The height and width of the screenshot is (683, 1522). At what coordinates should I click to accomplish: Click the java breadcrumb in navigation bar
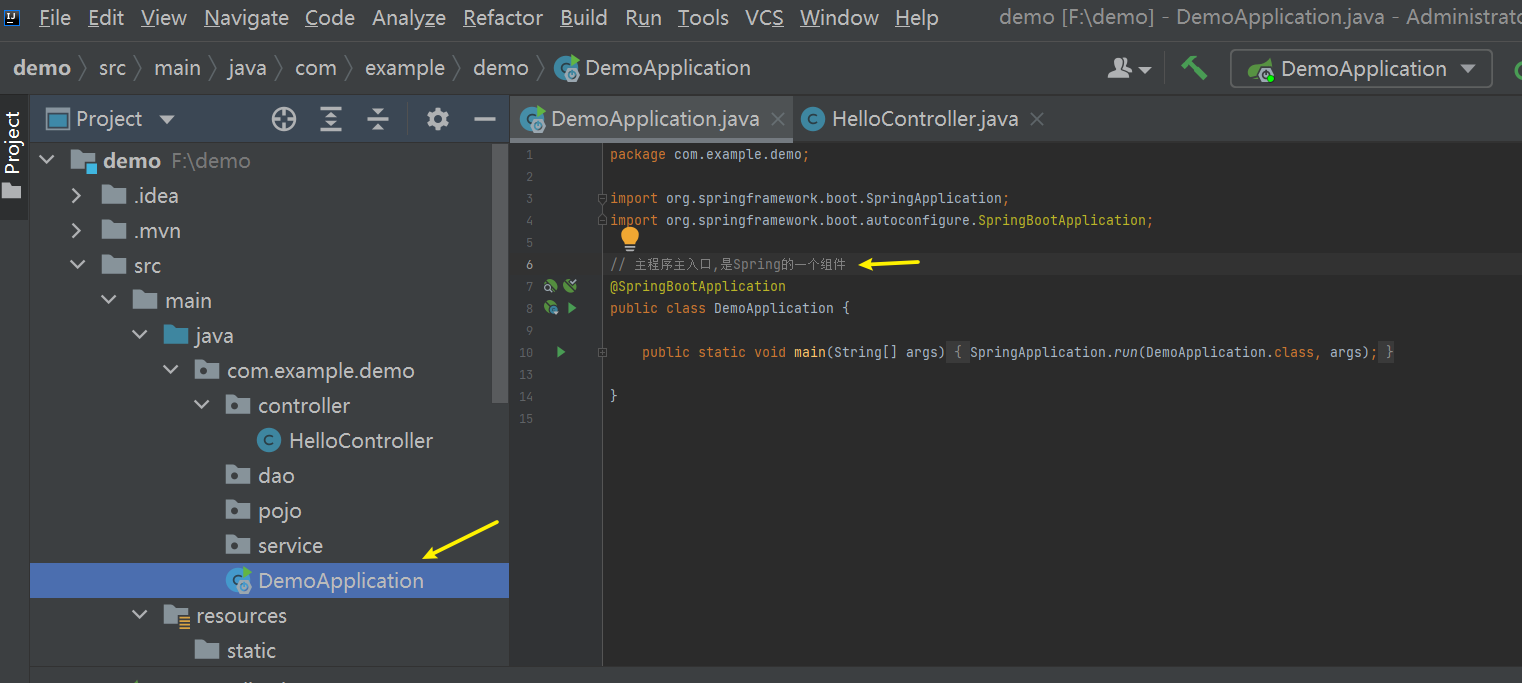coord(247,68)
